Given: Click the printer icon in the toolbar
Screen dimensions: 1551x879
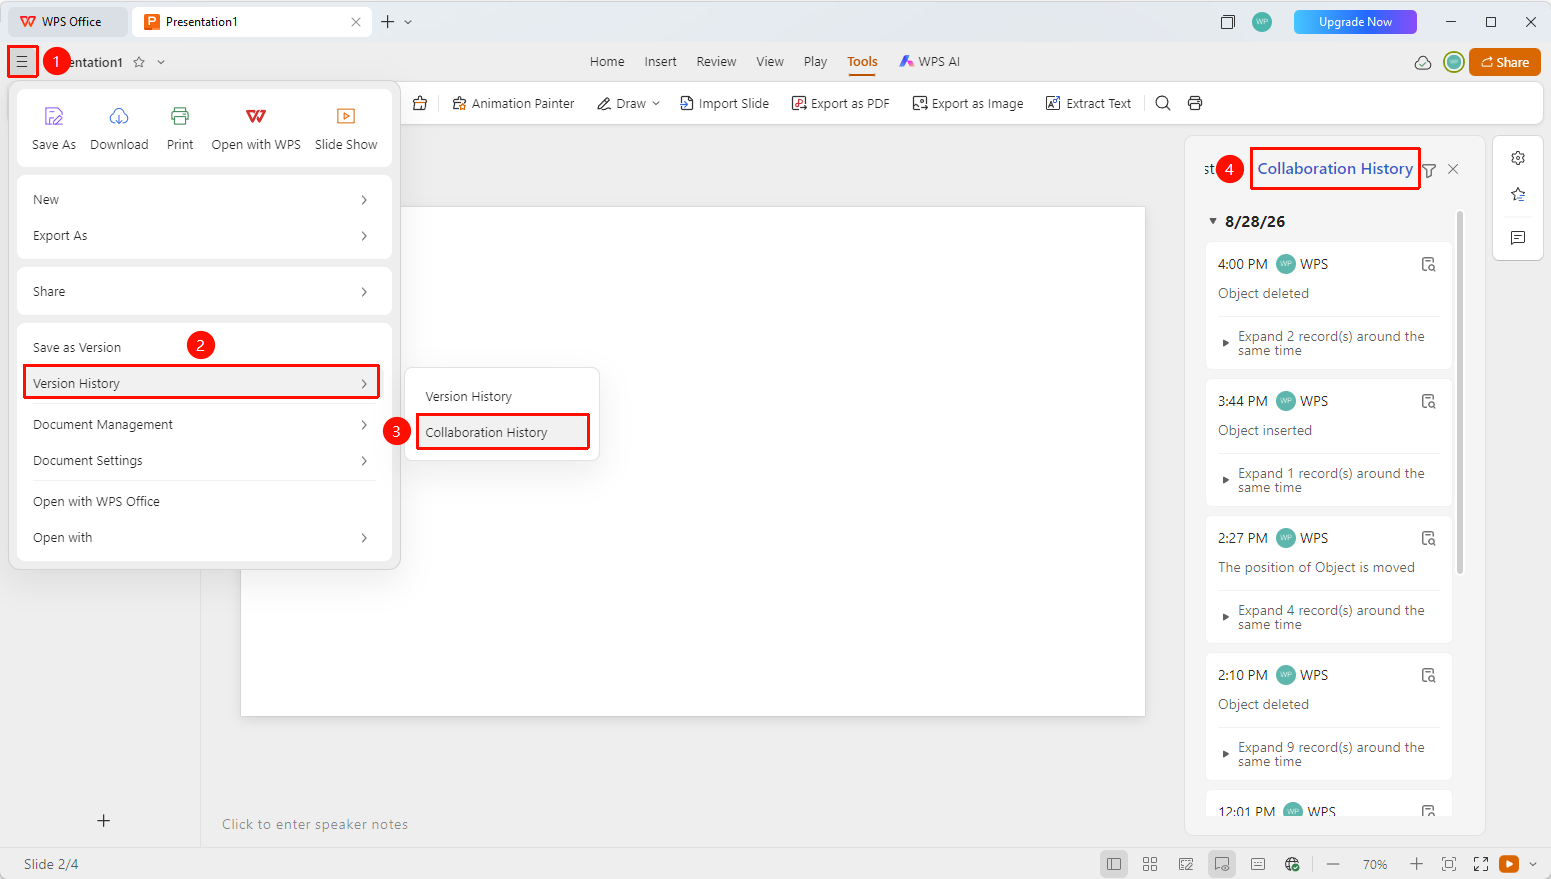Looking at the screenshot, I should click(x=1195, y=103).
